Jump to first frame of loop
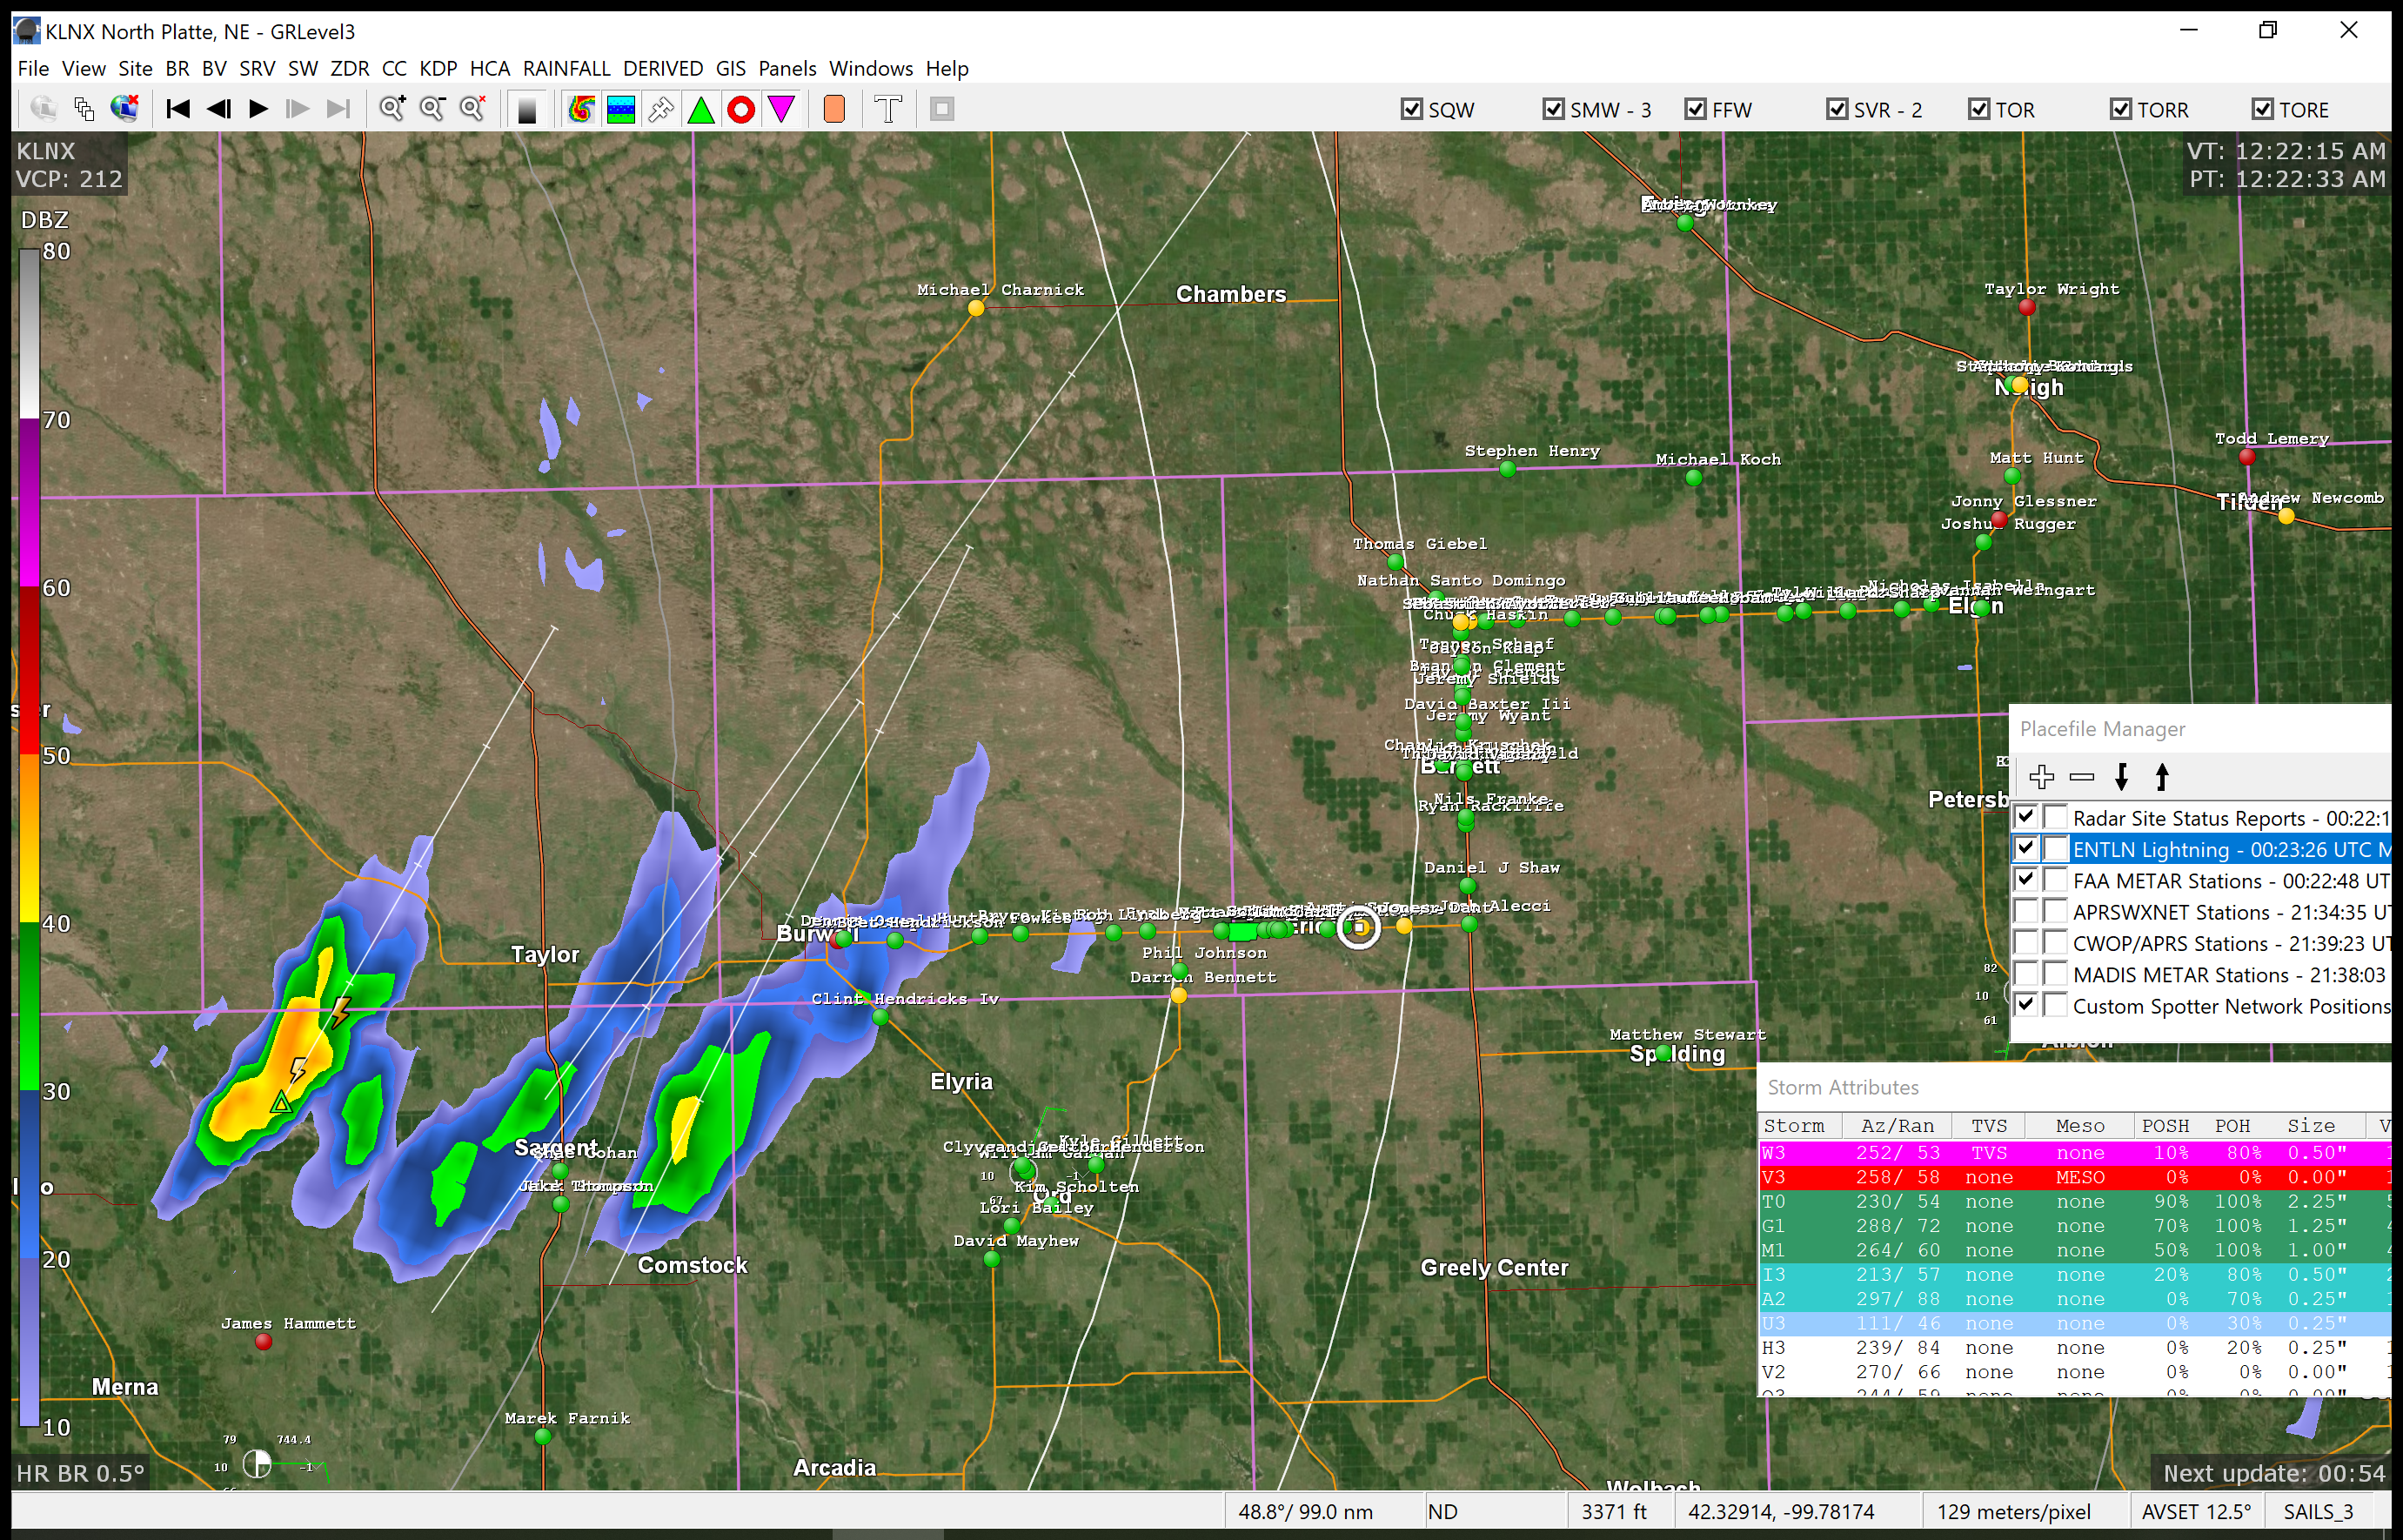 coord(178,109)
